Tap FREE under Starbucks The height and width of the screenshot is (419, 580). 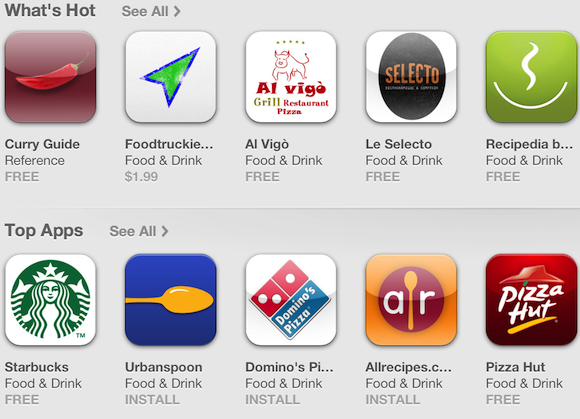22,400
